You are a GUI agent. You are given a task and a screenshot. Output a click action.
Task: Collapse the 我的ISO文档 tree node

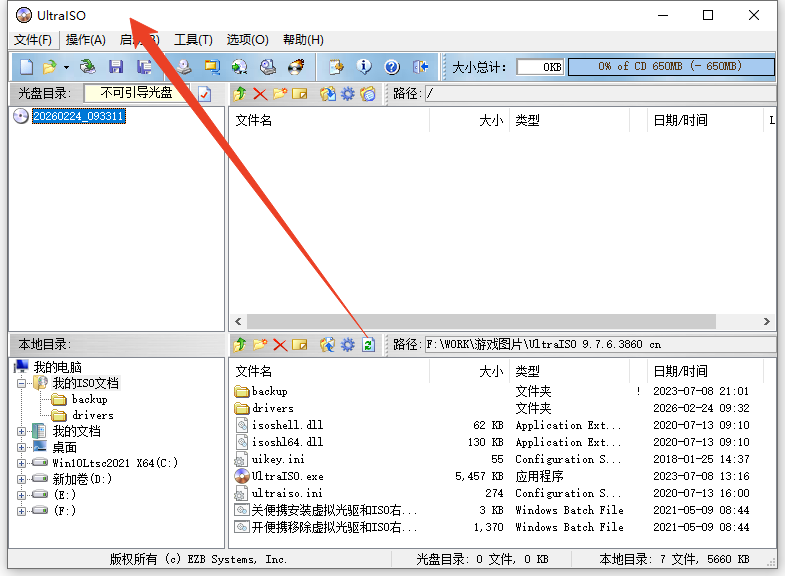point(22,383)
